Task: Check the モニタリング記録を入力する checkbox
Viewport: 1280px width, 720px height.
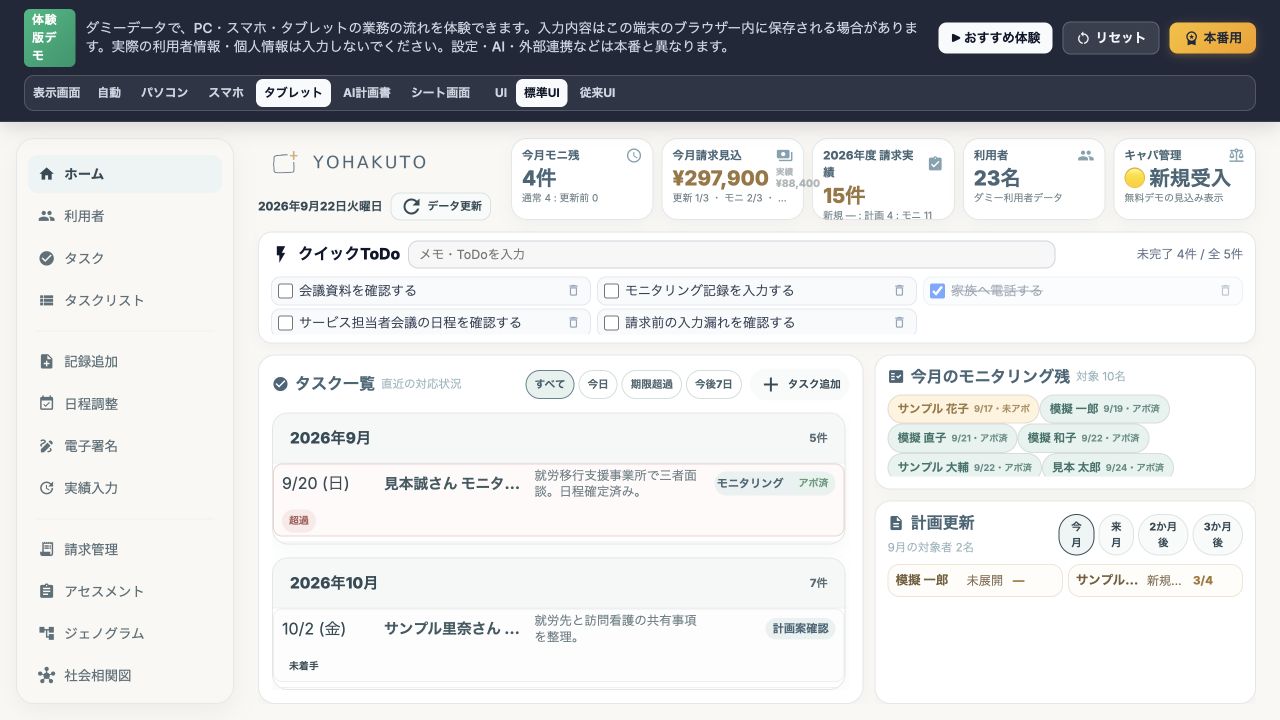Action: coord(611,291)
